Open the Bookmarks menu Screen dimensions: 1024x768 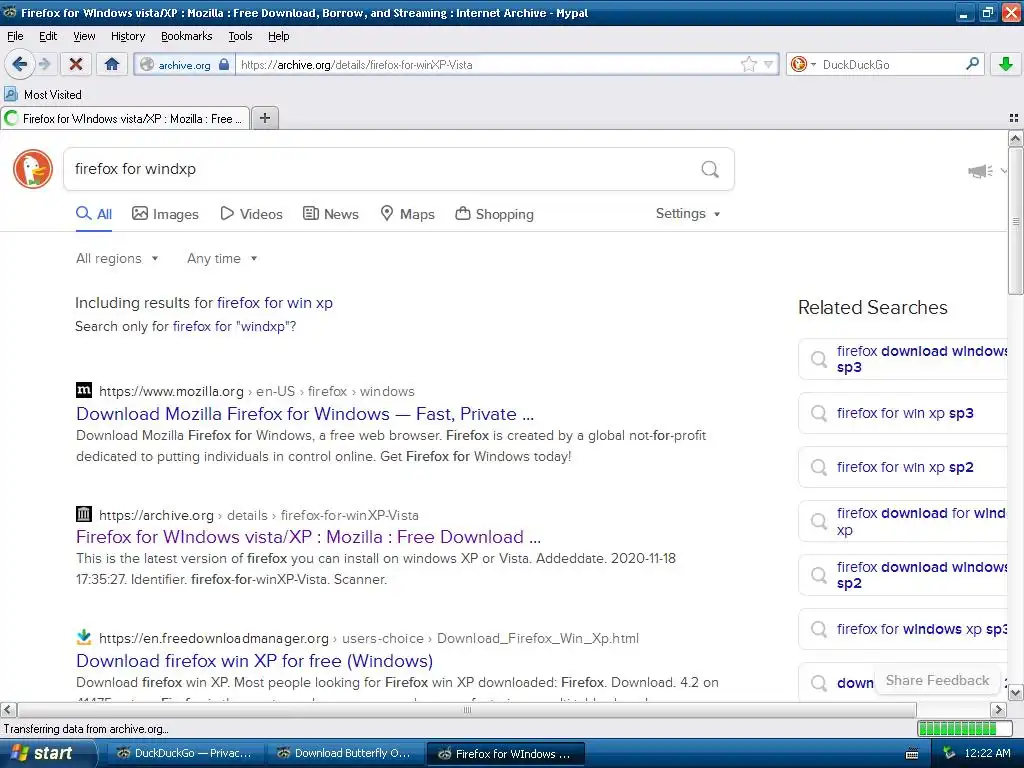click(186, 36)
